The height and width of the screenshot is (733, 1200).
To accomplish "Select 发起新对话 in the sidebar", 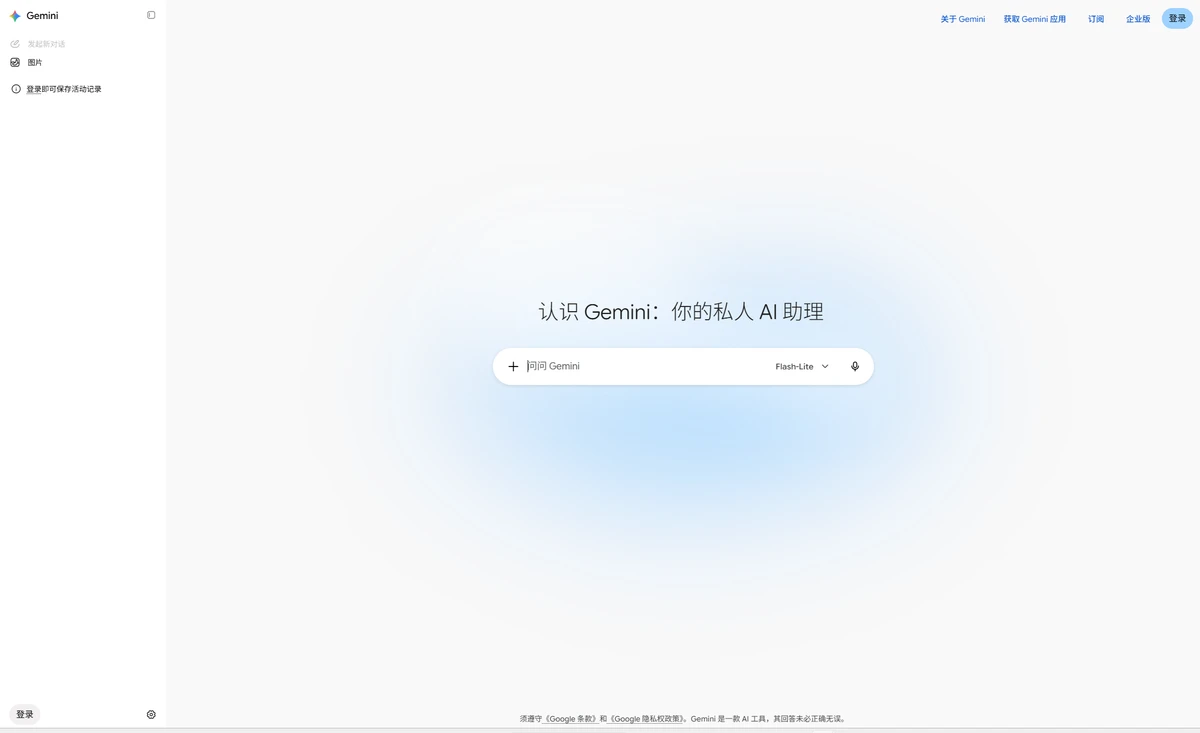I will (46, 44).
